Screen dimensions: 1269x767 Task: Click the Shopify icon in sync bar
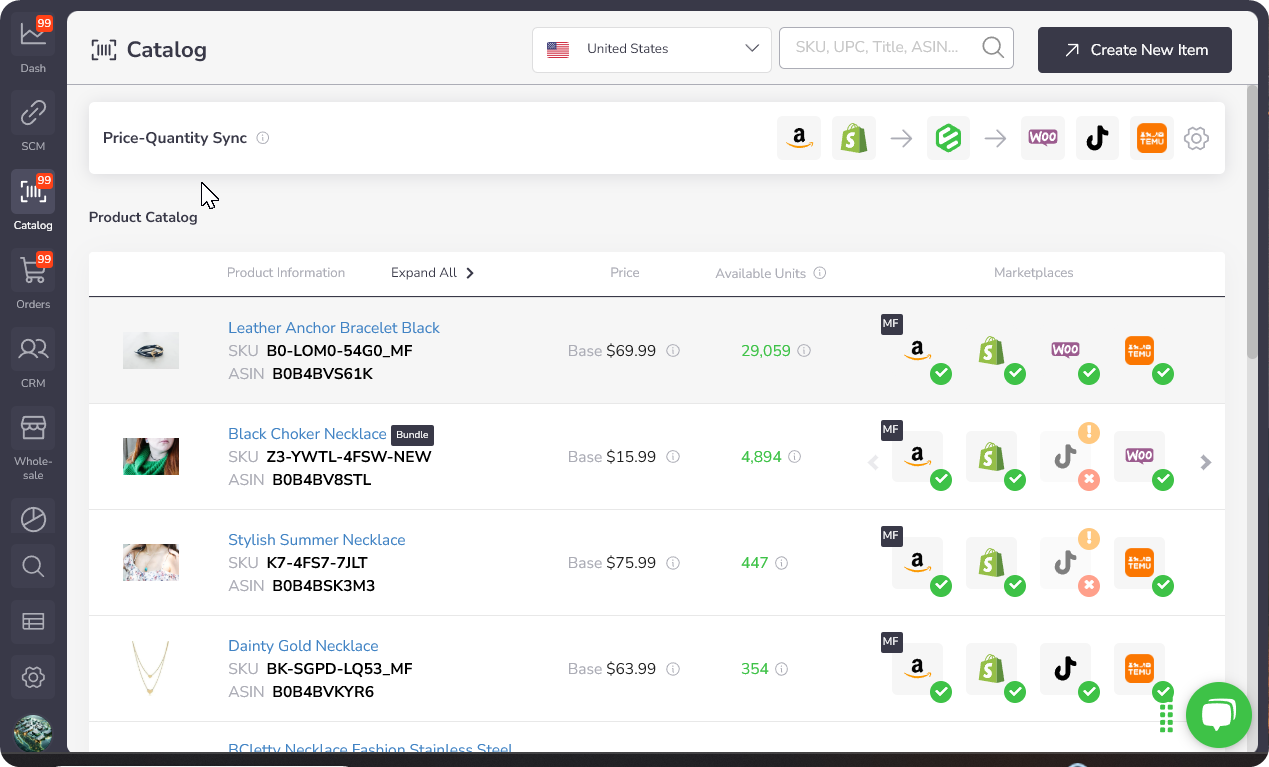[x=853, y=138]
